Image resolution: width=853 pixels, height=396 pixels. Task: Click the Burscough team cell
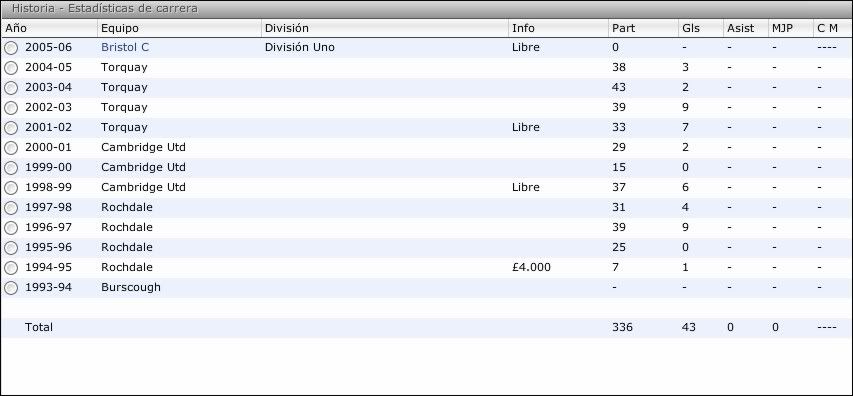pyautogui.click(x=131, y=287)
